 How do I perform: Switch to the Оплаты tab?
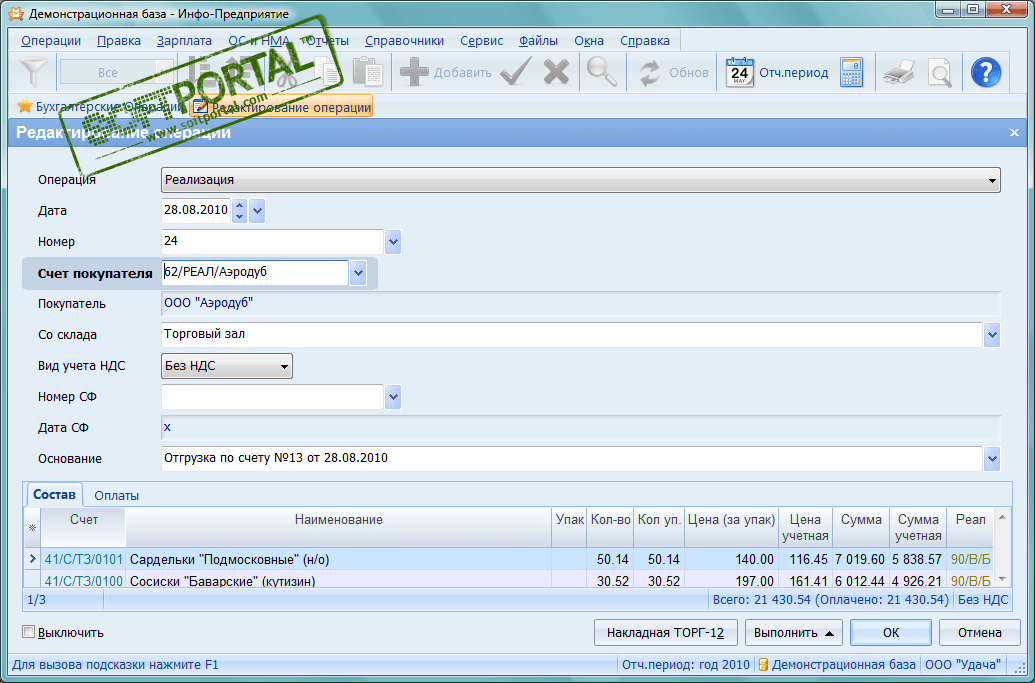tap(116, 496)
